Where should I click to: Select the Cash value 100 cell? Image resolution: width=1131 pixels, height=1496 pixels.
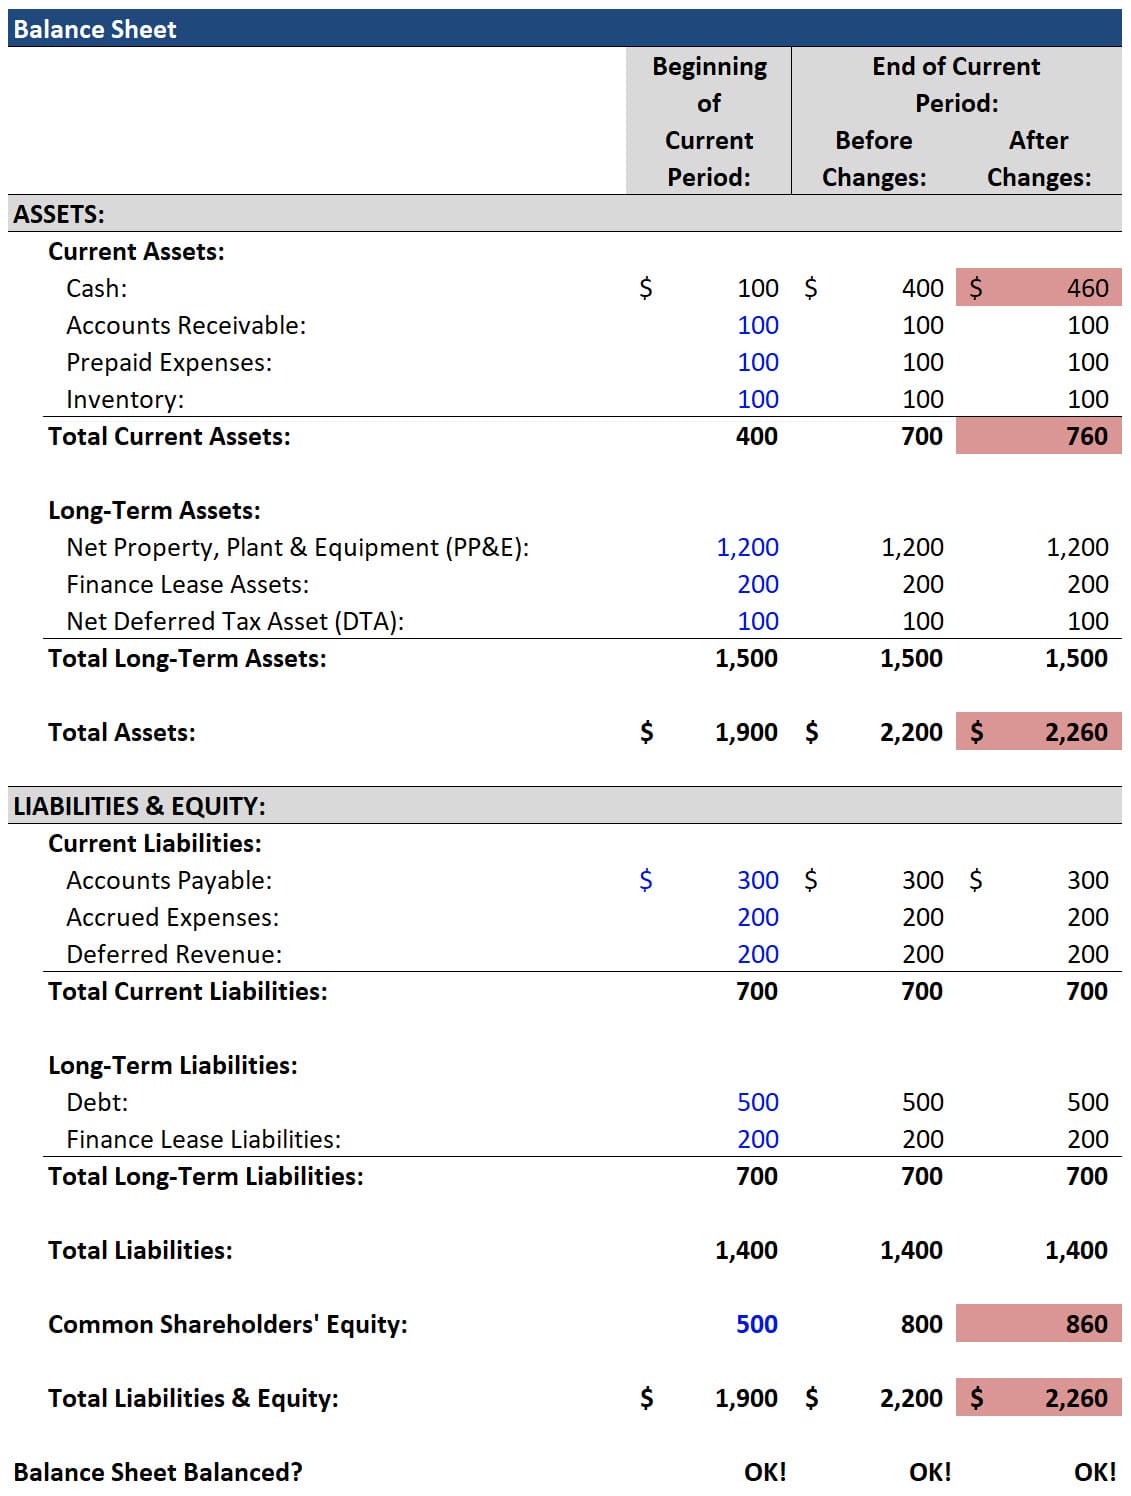756,288
